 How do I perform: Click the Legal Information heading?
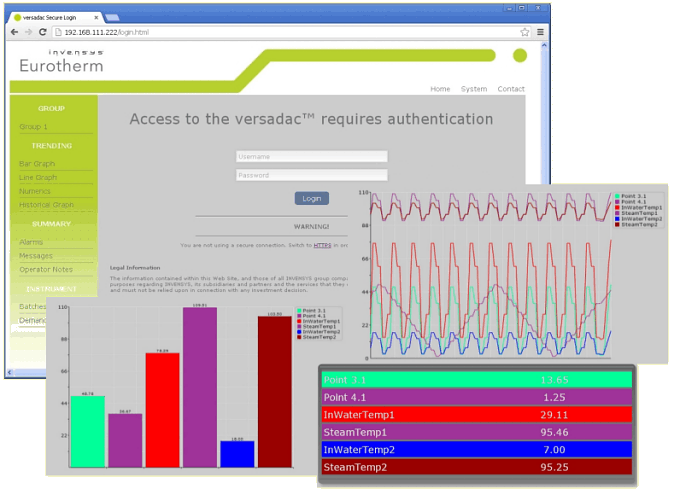(x=135, y=268)
